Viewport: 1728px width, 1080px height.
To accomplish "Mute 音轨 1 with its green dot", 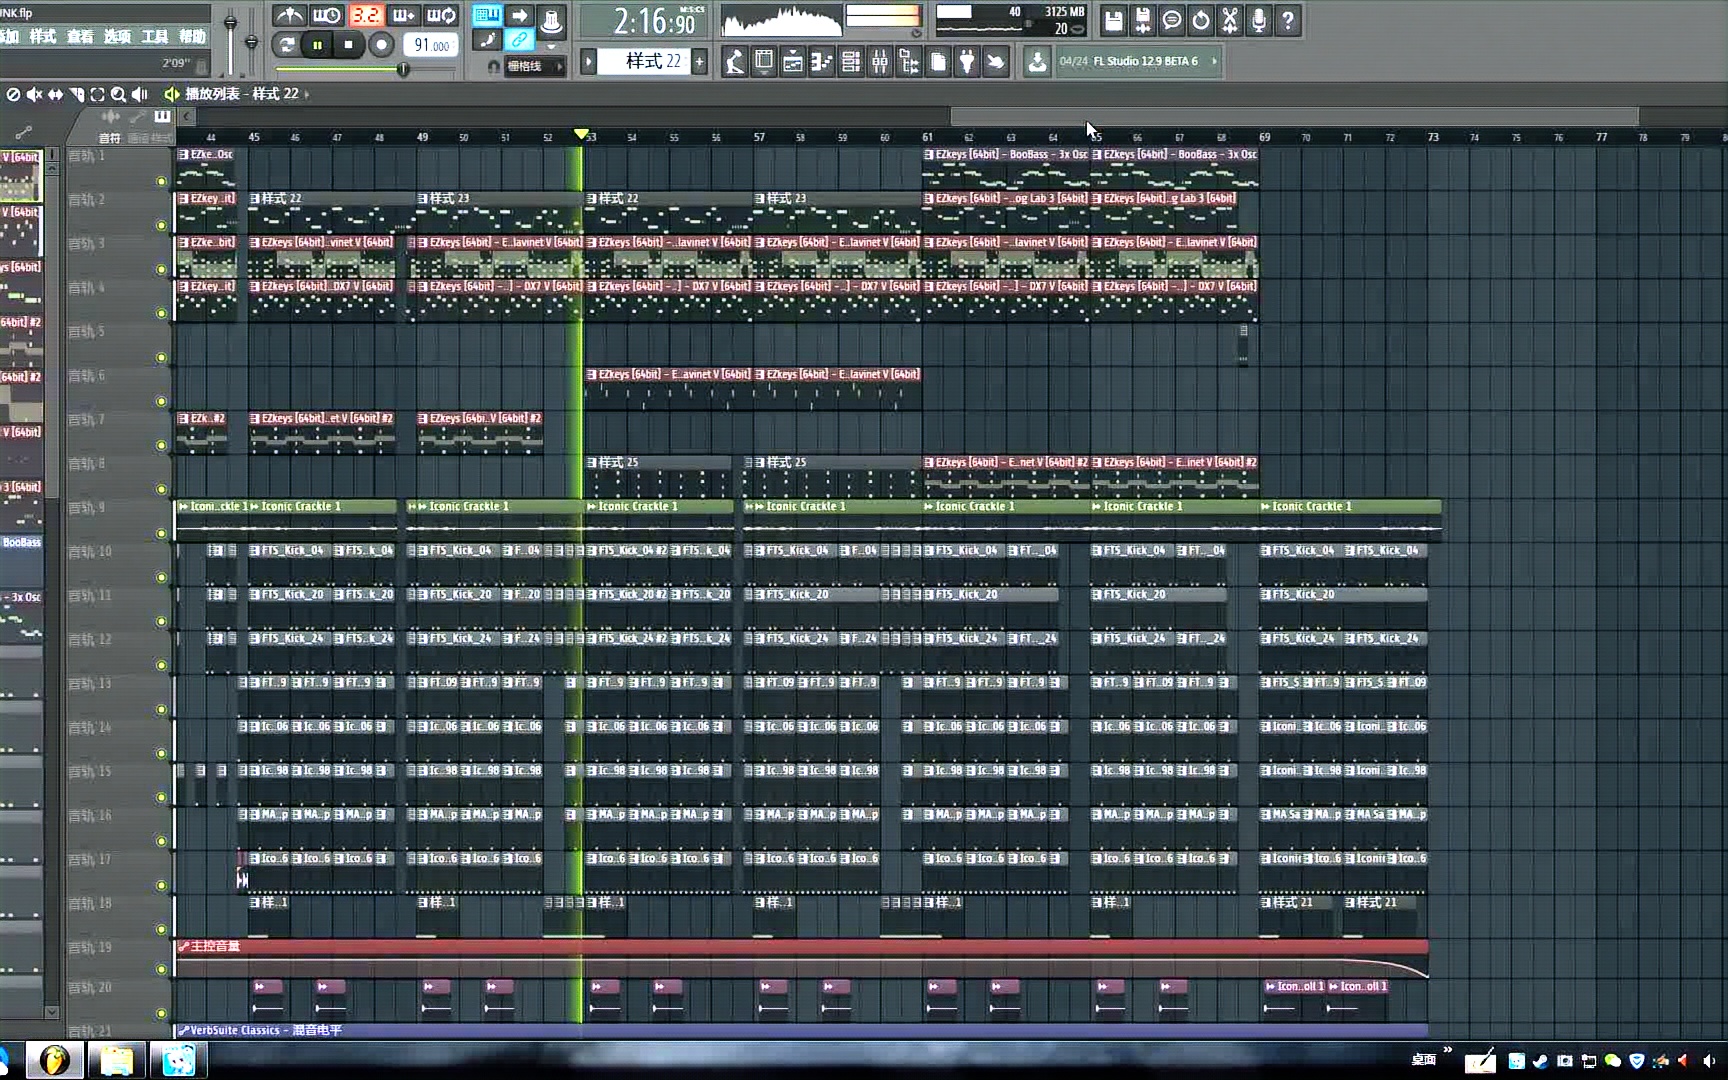I will pos(161,181).
